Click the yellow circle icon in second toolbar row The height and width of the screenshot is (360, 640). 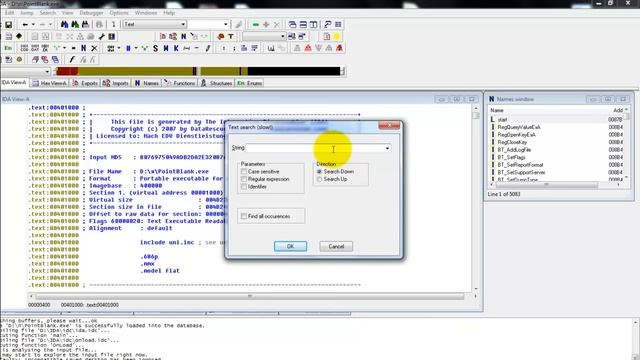tap(337, 36)
